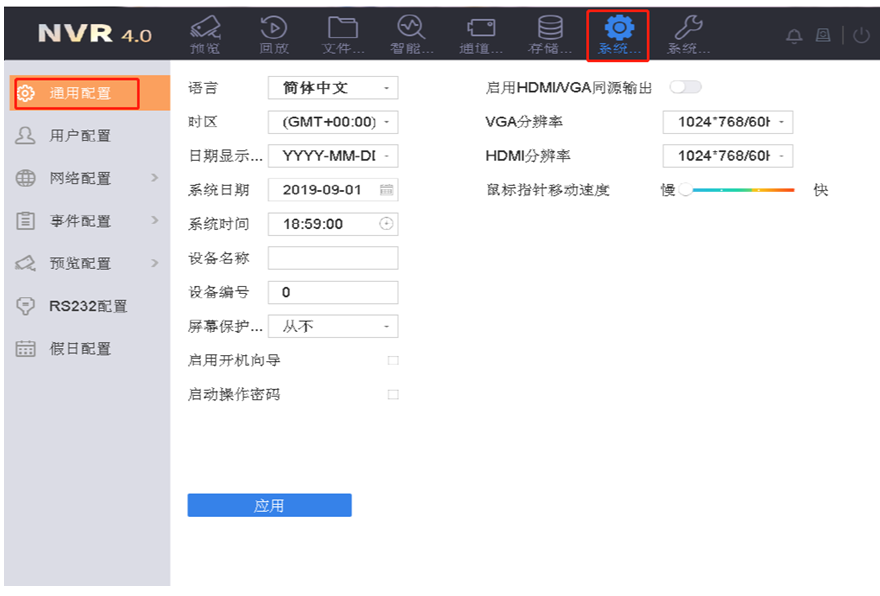Click the alarm bell notification icon
Screen dimensions: 880x596
[x=794, y=36]
